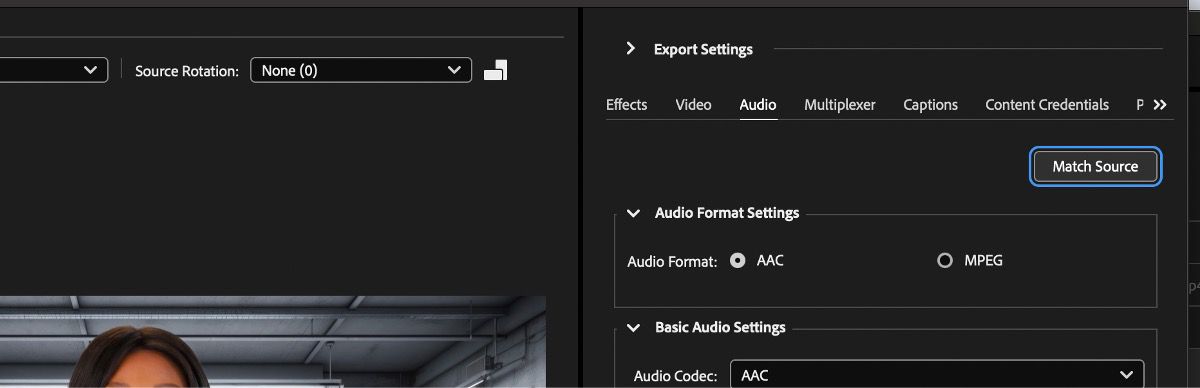
Task: Click the aspect ratio correction icon
Action: [x=496, y=70]
